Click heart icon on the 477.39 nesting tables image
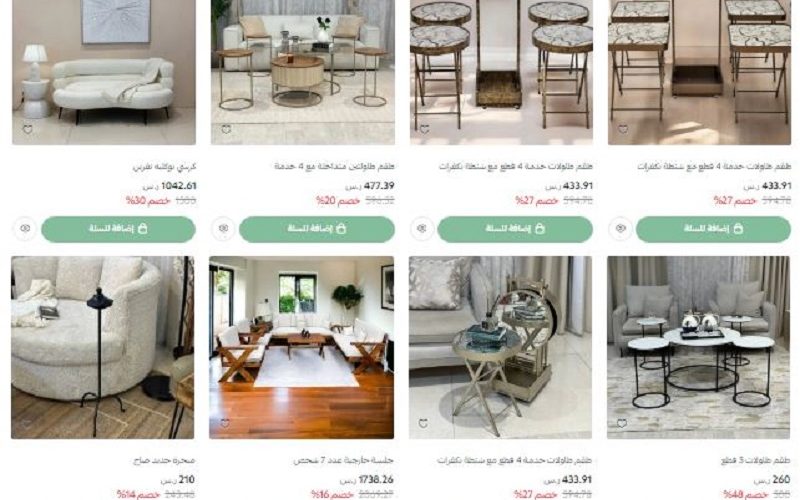Screen dimensions: 800x500 pyautogui.click(x=227, y=130)
